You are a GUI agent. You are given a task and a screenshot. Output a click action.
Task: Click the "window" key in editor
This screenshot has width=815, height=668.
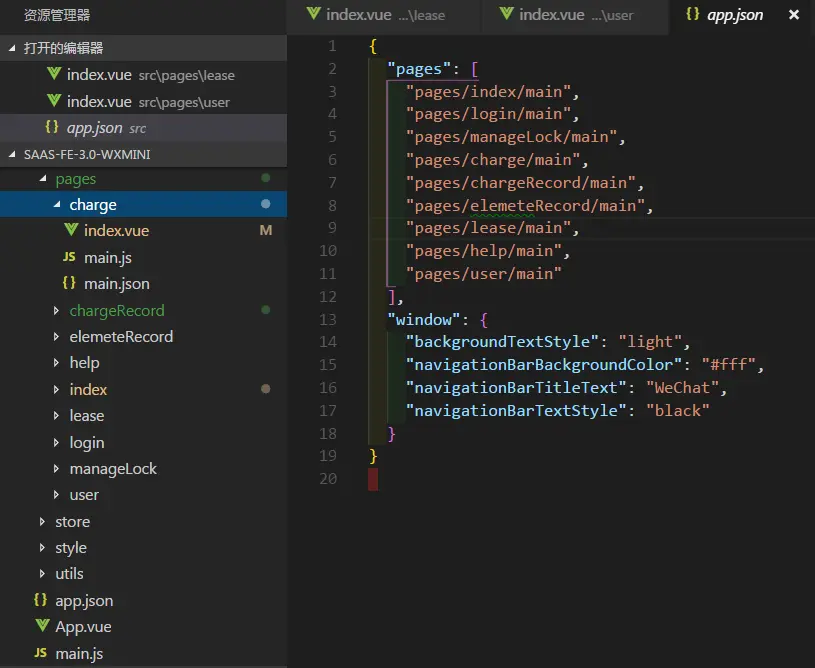(424, 319)
